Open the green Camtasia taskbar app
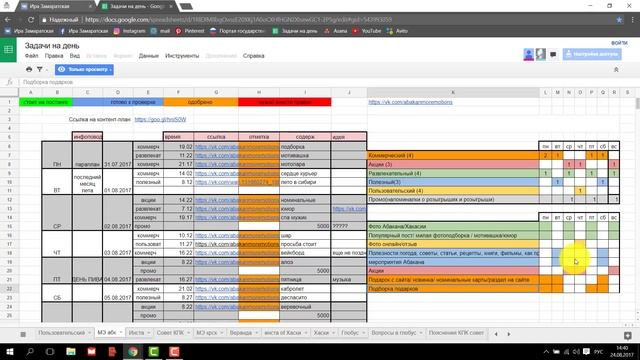The height and width of the screenshot is (360, 640). pos(153,351)
